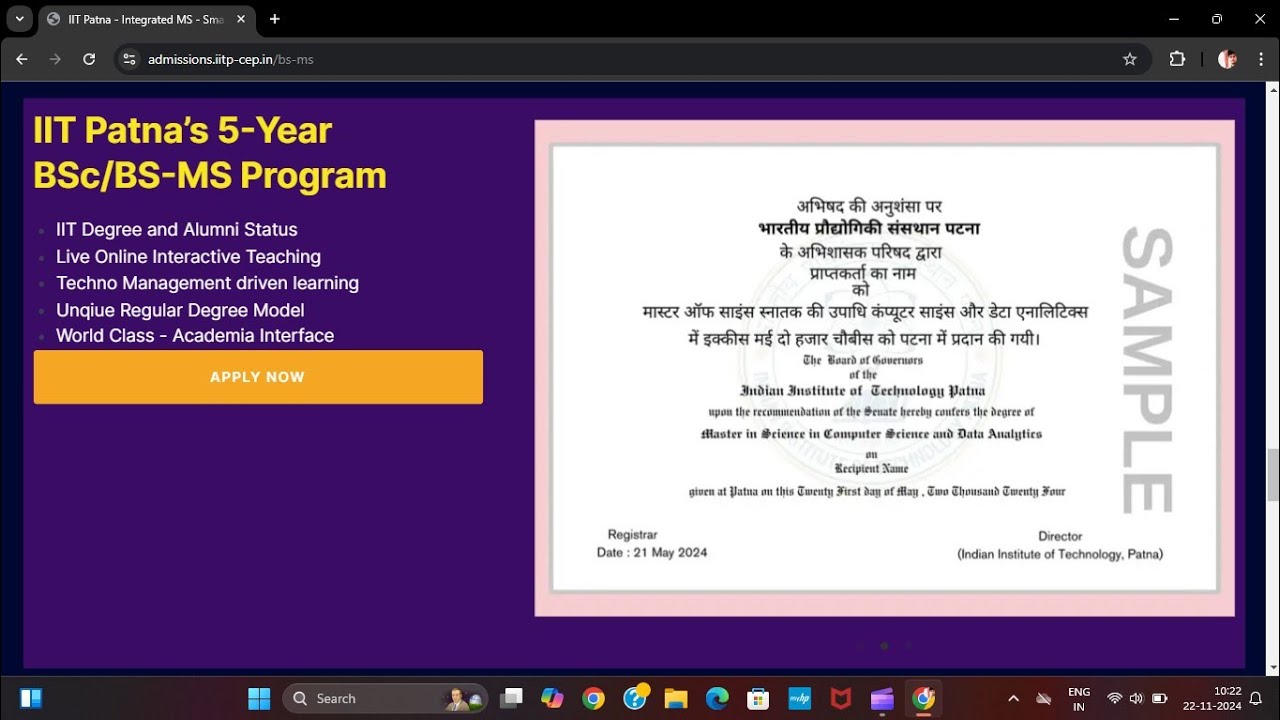Viewport: 1280px width, 720px height.
Task: Open File Explorer from the taskbar
Action: 676,698
